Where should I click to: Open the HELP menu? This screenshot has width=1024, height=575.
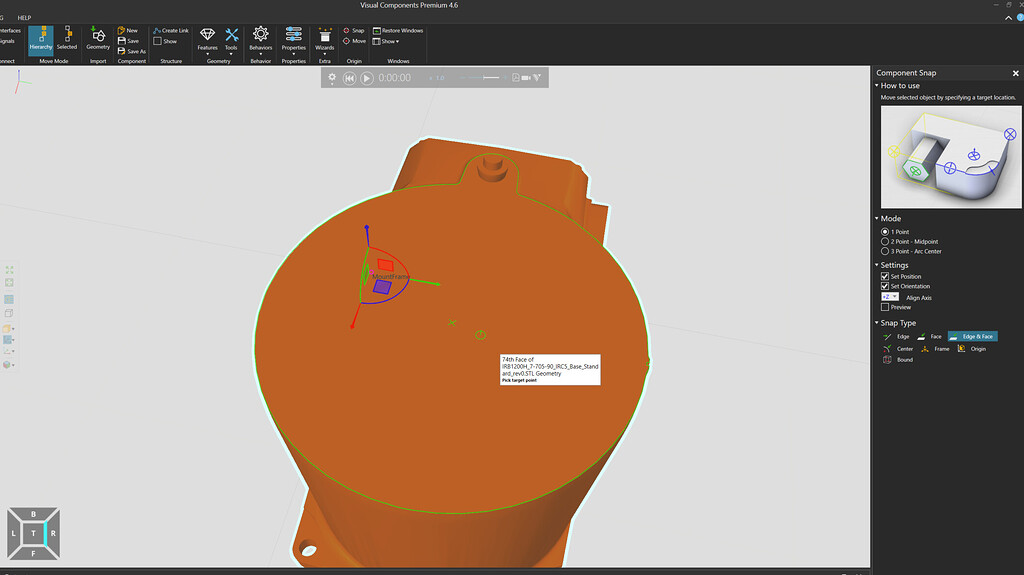[24, 18]
